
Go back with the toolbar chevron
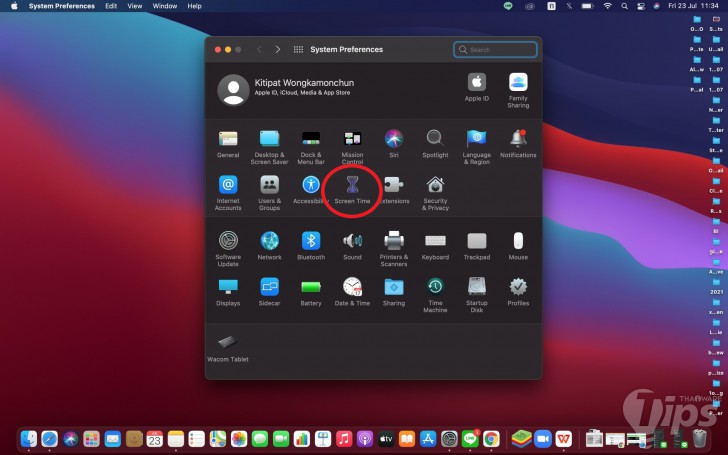pyautogui.click(x=259, y=49)
